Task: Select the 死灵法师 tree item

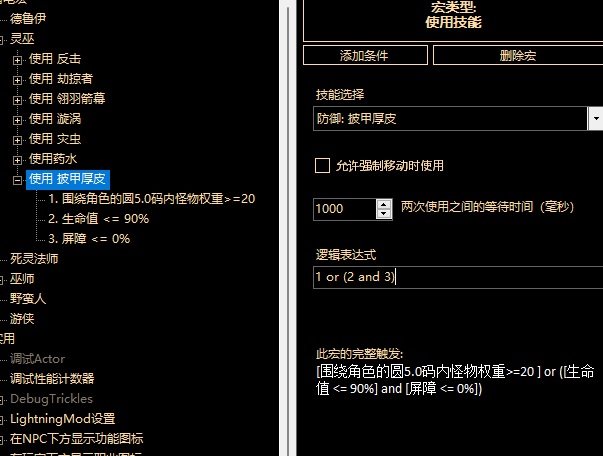Action: click(34, 259)
